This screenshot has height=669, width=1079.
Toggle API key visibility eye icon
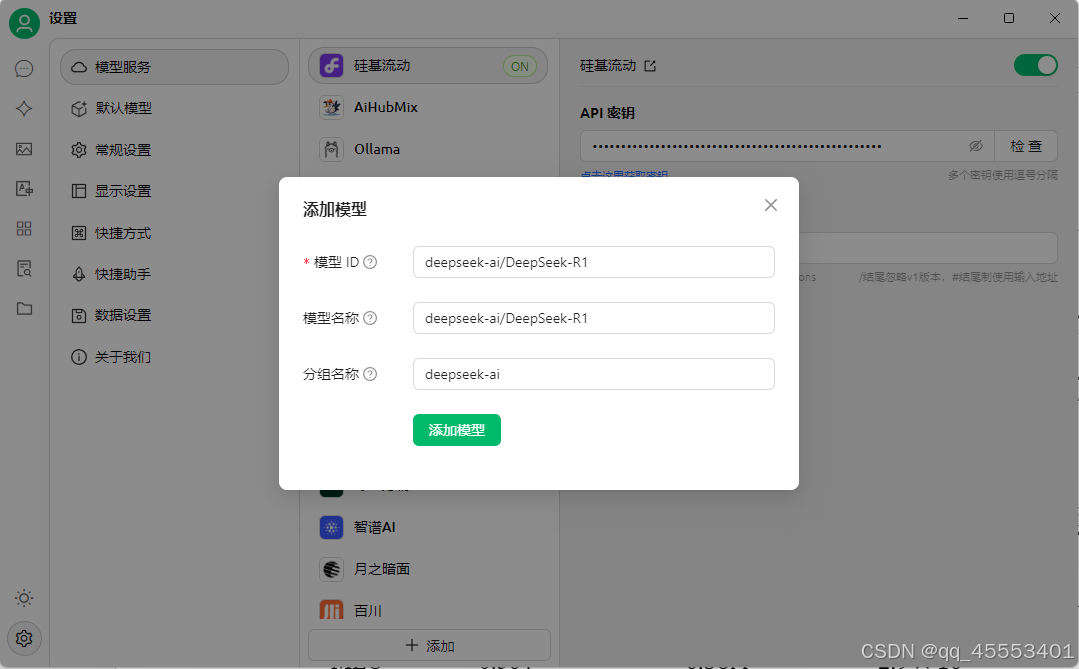975,146
